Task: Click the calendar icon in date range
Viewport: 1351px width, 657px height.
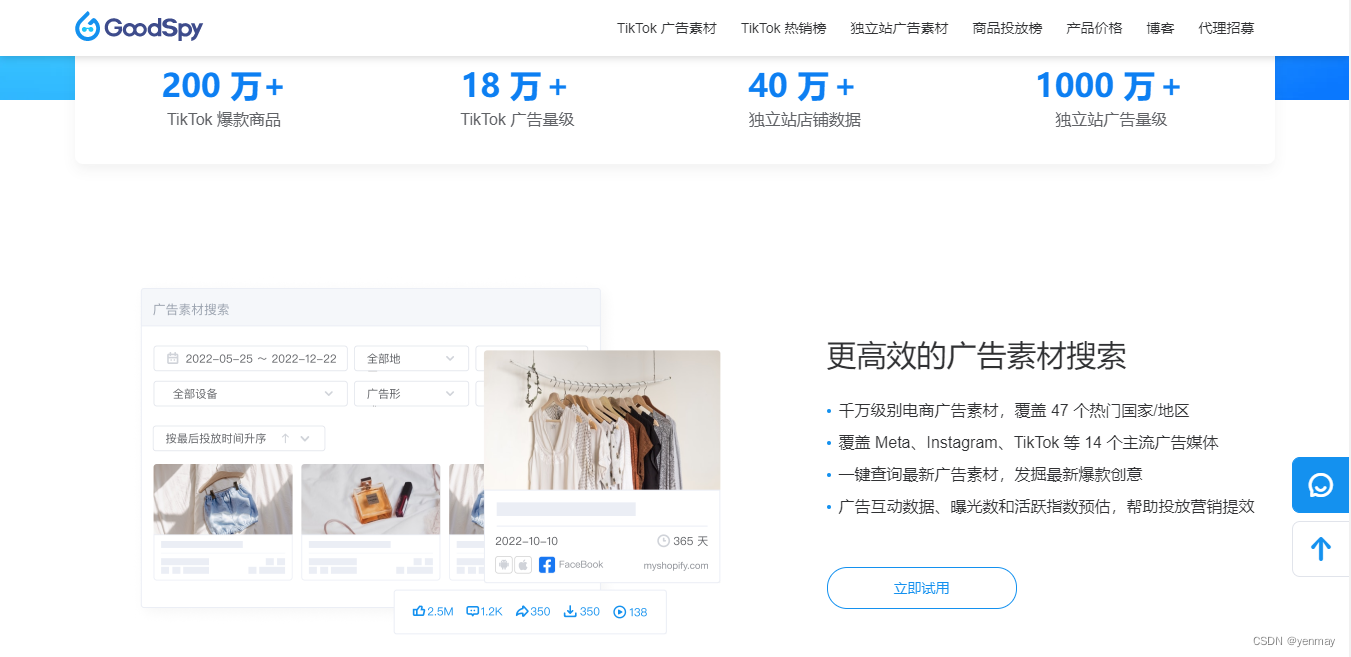Action: point(172,358)
